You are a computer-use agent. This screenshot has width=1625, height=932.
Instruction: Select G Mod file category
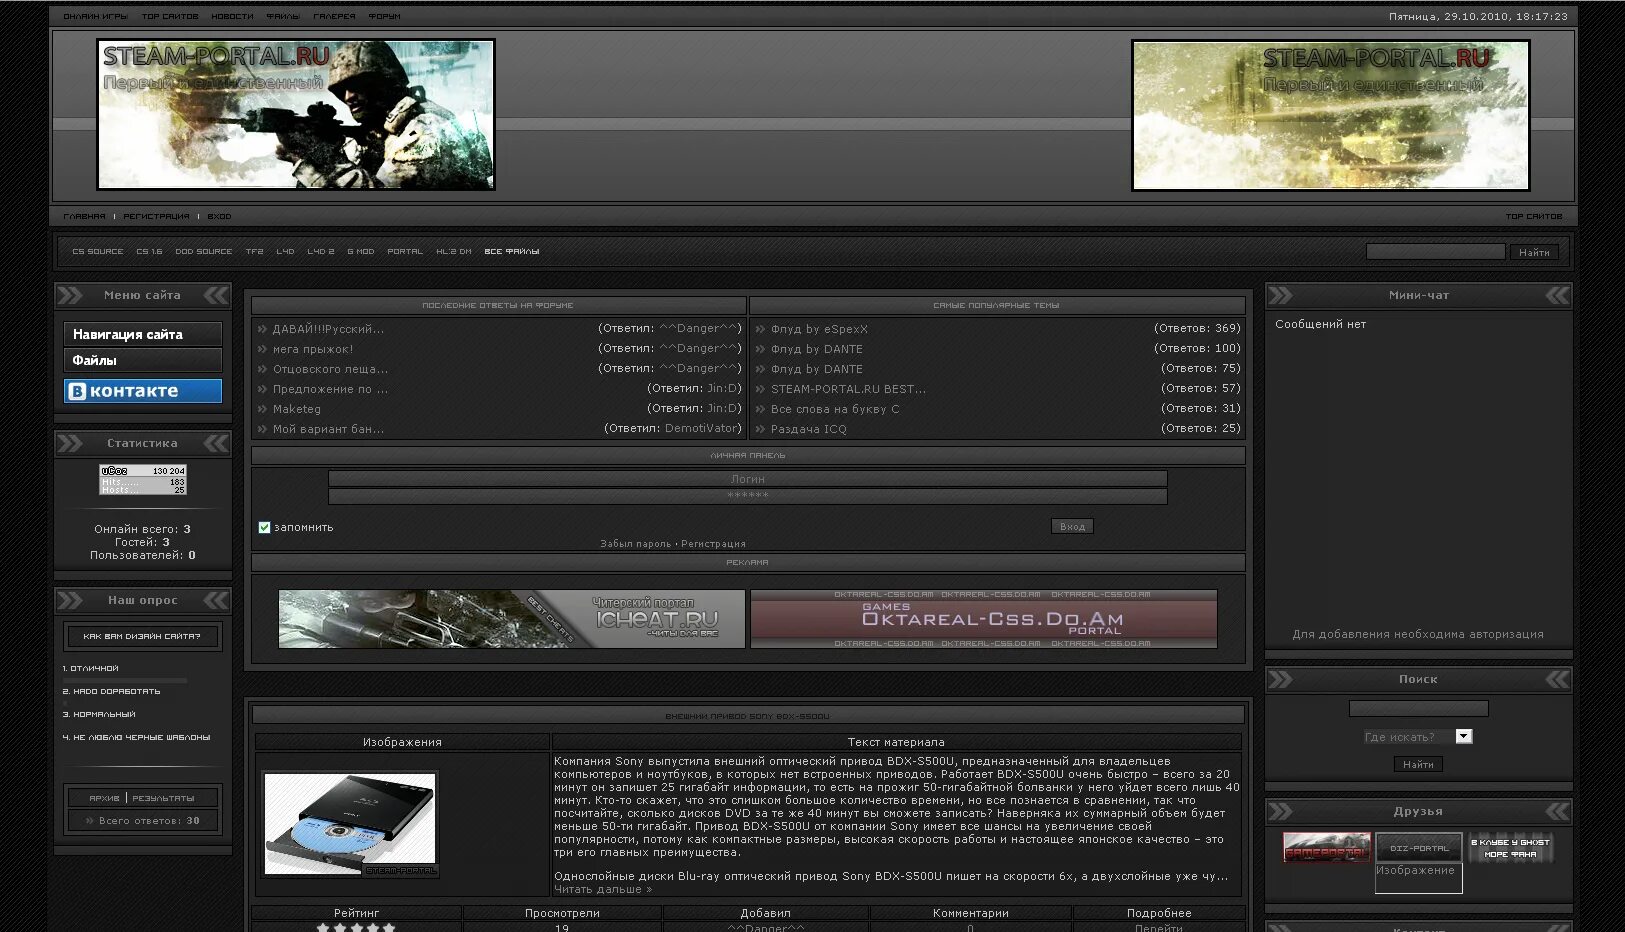(361, 252)
